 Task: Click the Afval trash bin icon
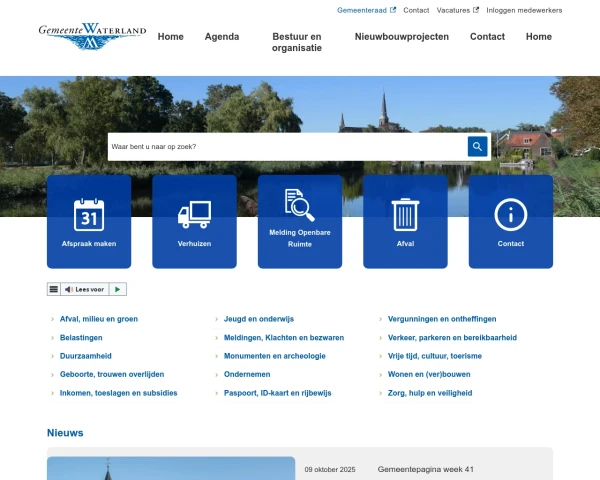[x=405, y=214]
